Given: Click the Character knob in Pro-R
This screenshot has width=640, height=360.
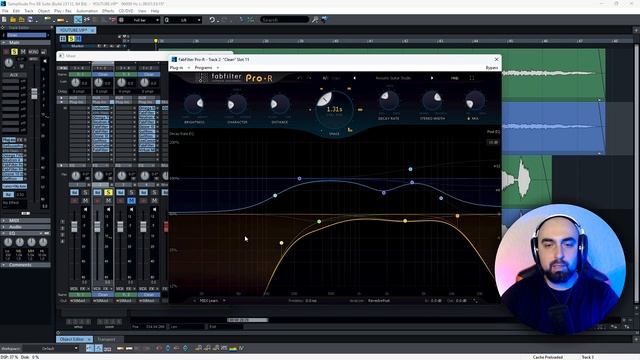Looking at the screenshot, I should (237, 104).
